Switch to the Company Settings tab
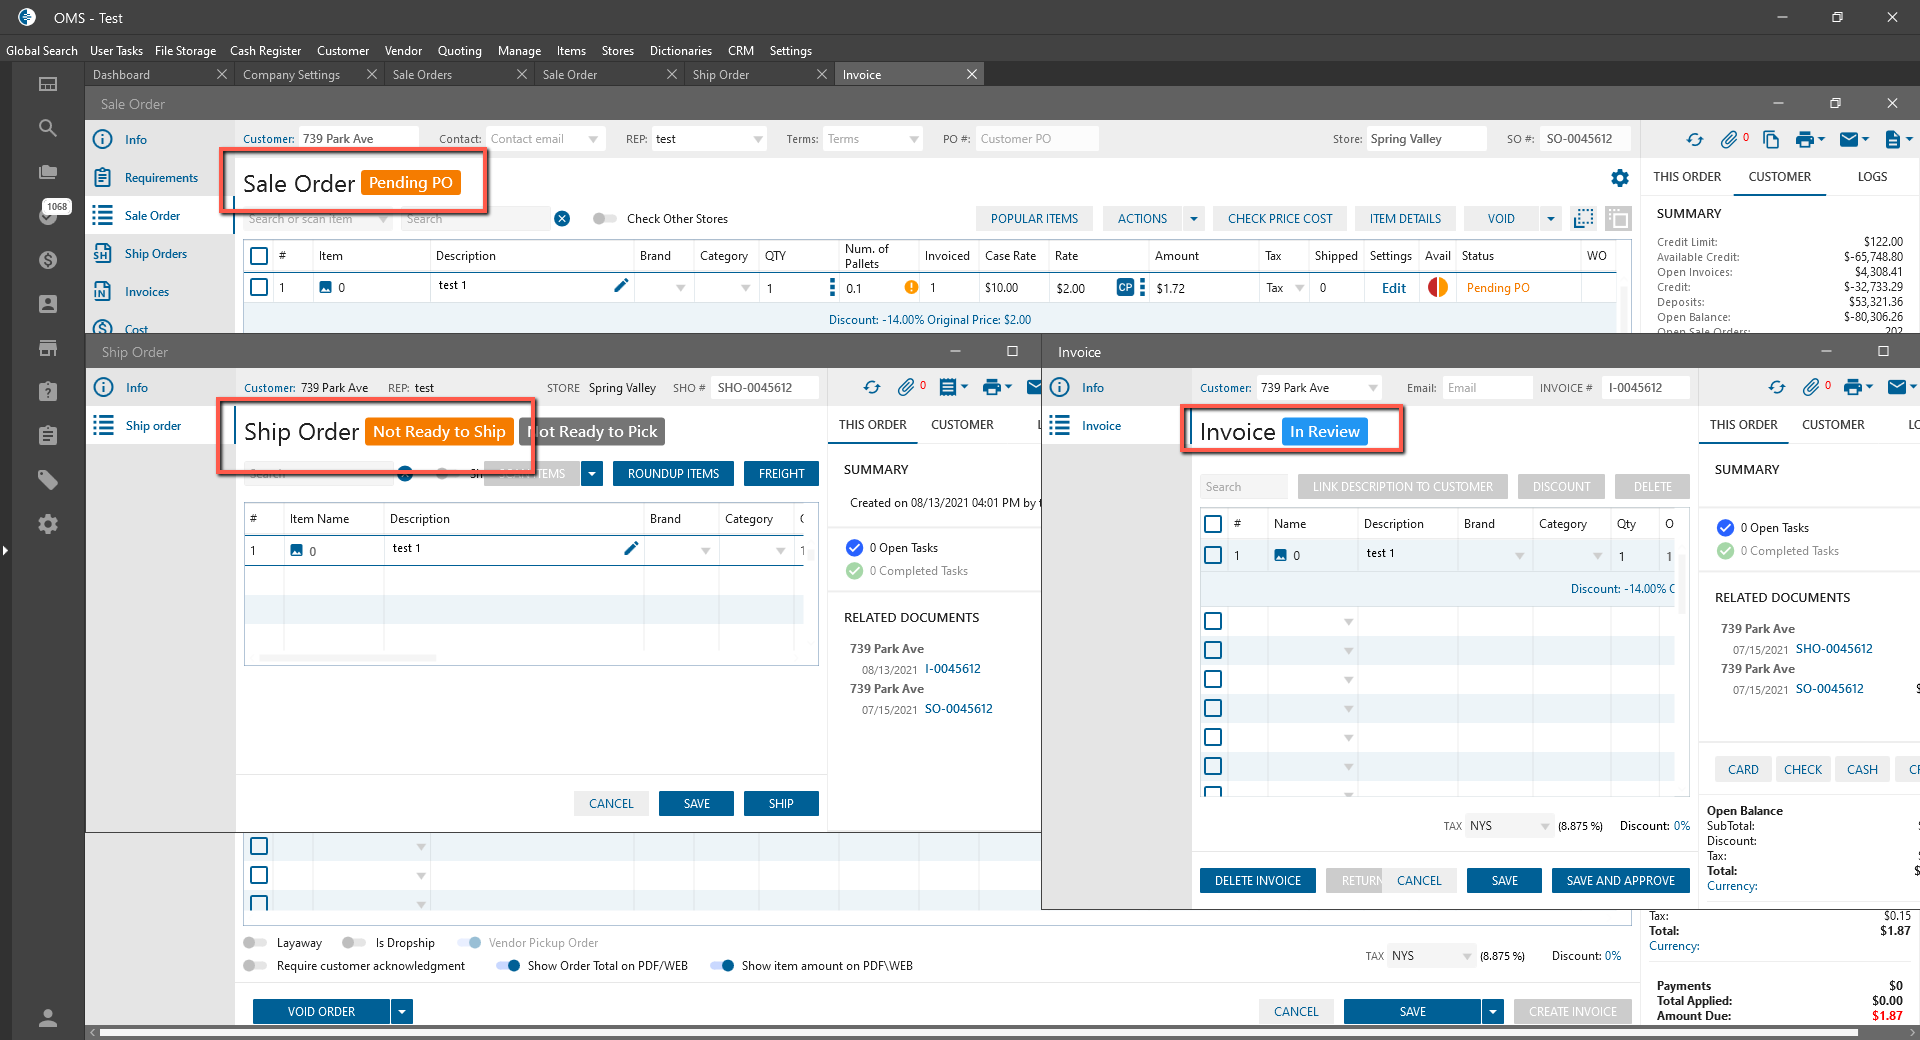Screen dimensions: 1920x1040 291,75
